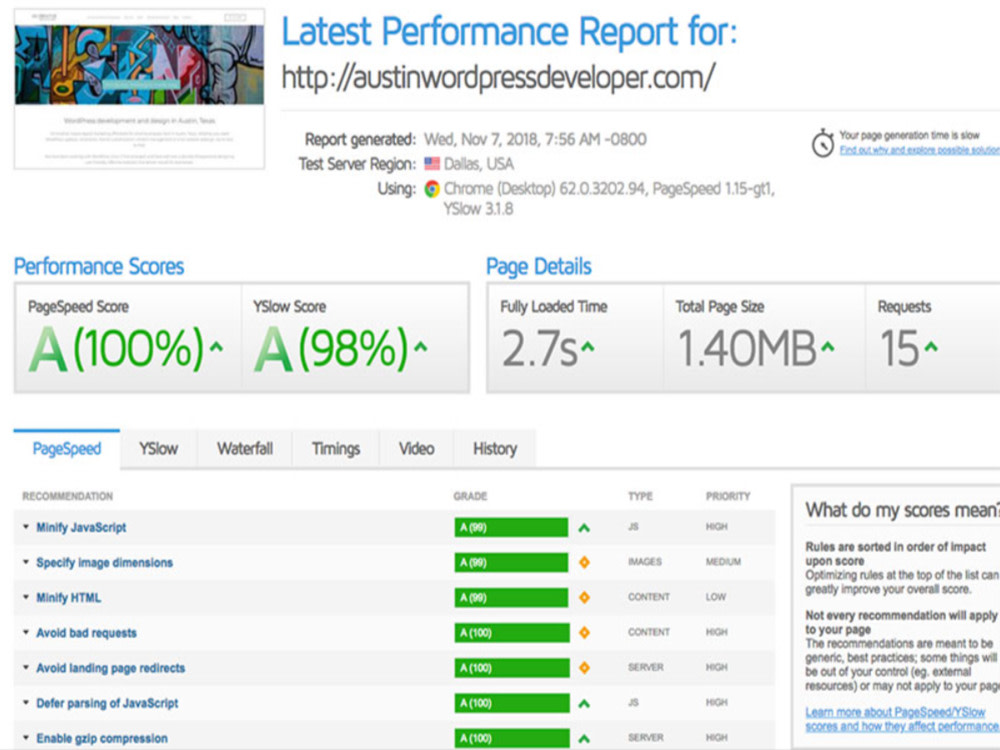This screenshot has width=1000, height=750.
Task: Click the Minify JavaScript rule name
Action: tap(81, 527)
